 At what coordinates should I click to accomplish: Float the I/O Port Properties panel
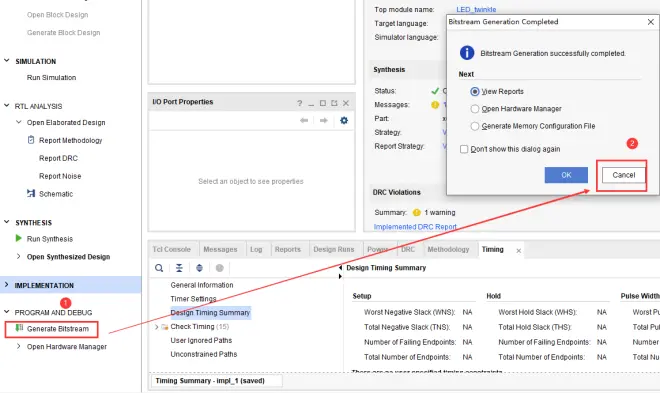(334, 103)
